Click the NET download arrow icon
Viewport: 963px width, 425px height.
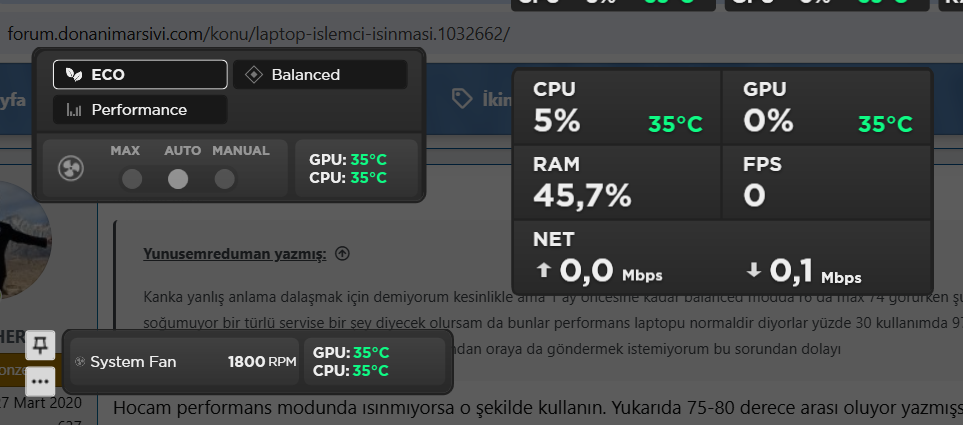pos(754,269)
